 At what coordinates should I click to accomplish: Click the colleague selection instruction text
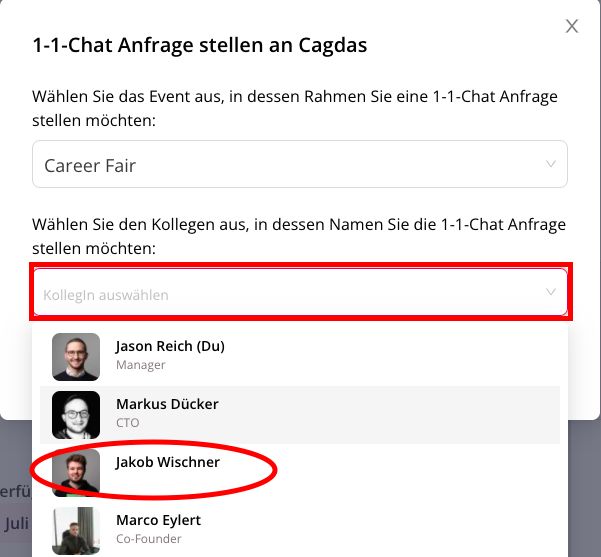(x=299, y=237)
